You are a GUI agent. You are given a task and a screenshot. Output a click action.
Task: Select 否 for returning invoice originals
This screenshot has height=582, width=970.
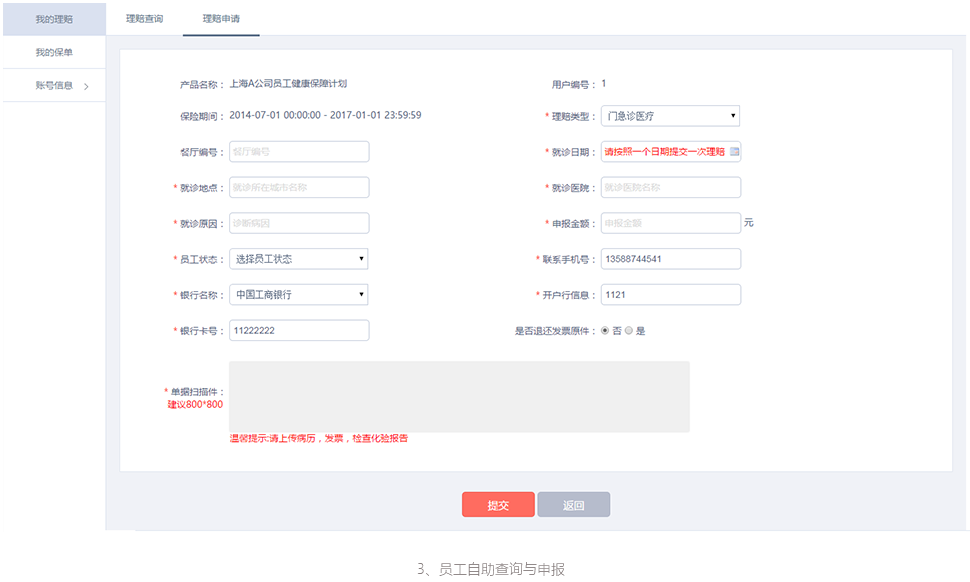[605, 330]
